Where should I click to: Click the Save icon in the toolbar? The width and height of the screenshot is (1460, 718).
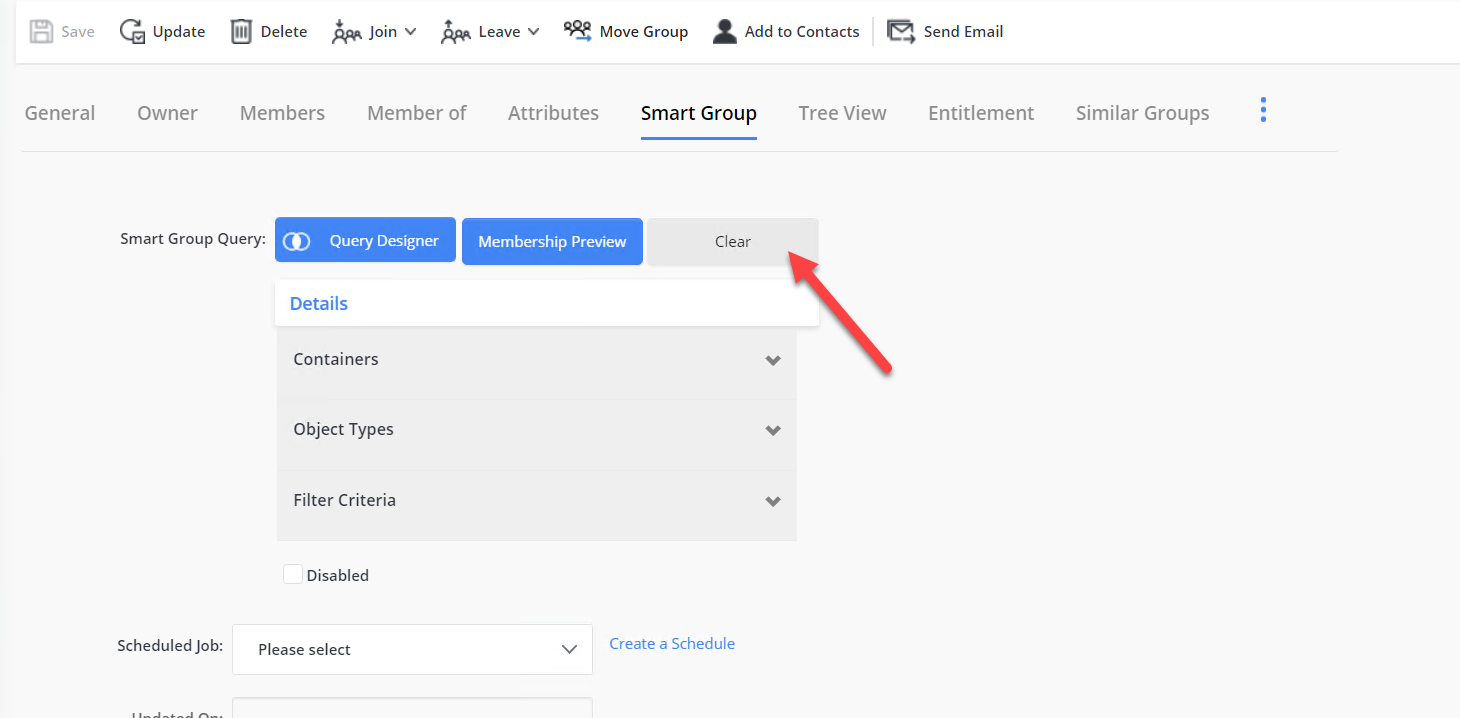click(x=40, y=31)
